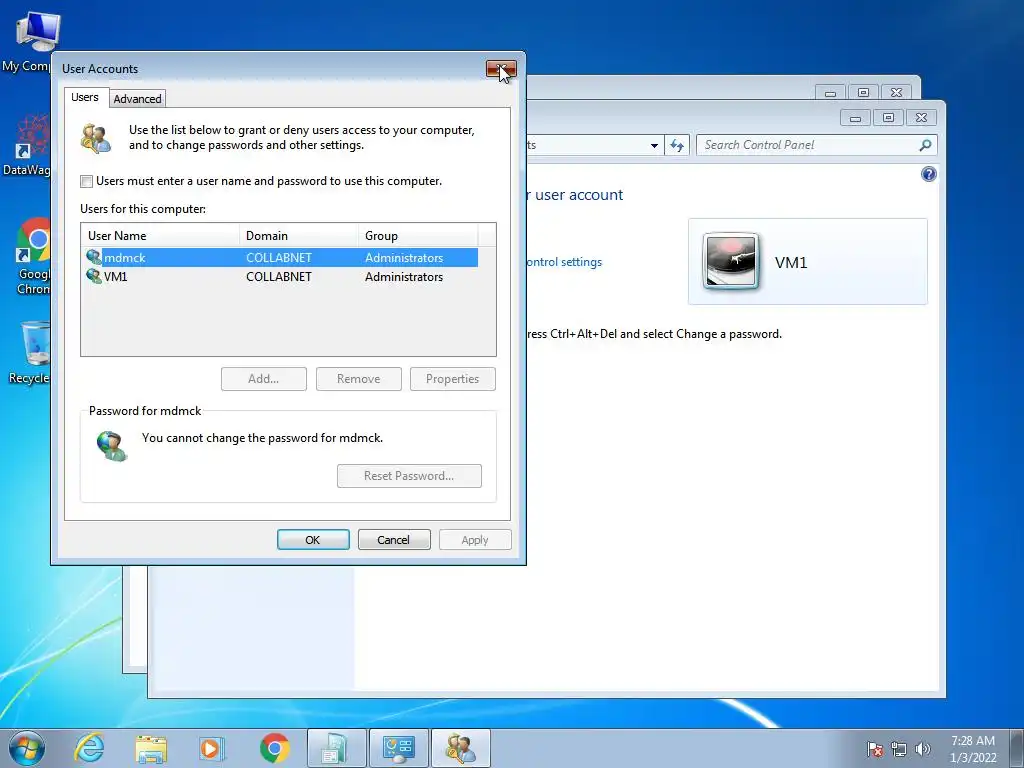Switch to Control Panel taskbar window
Image resolution: width=1024 pixels, height=768 pixels.
click(399, 748)
